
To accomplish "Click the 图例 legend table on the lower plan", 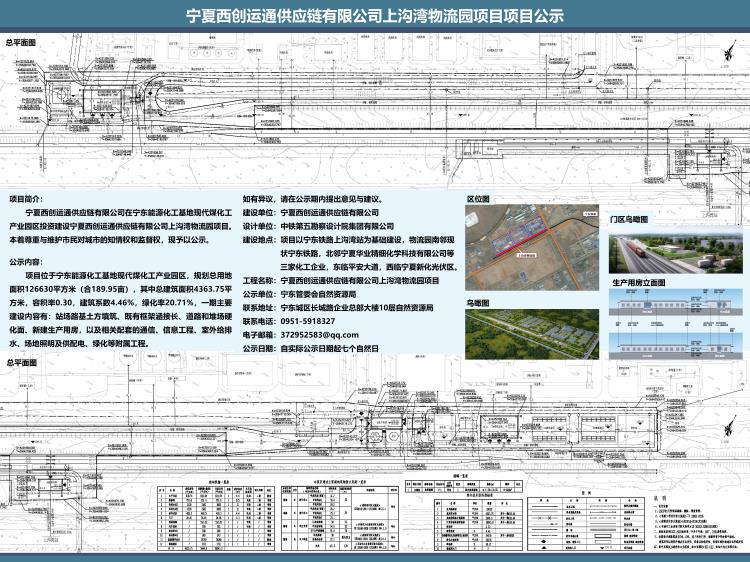I will 586,524.
